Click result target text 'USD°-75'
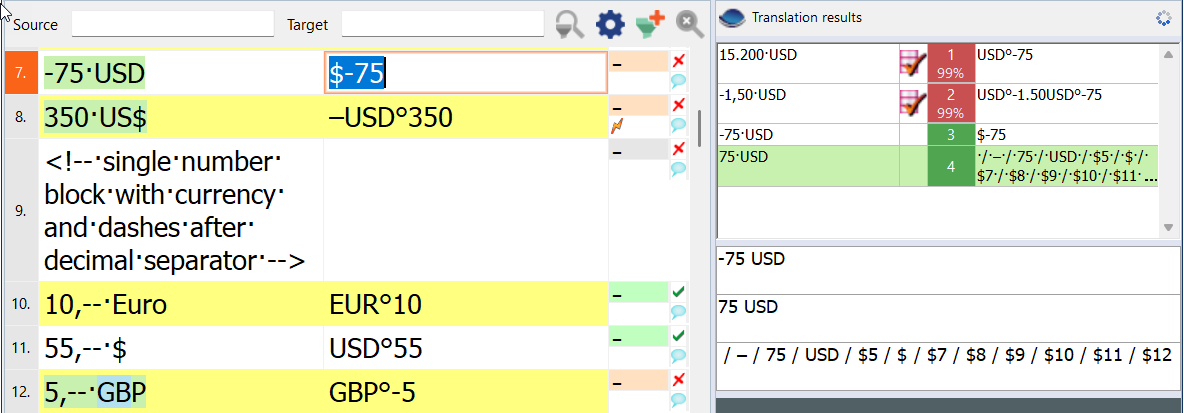Viewport: 1184px width, 413px height. 1005,54
